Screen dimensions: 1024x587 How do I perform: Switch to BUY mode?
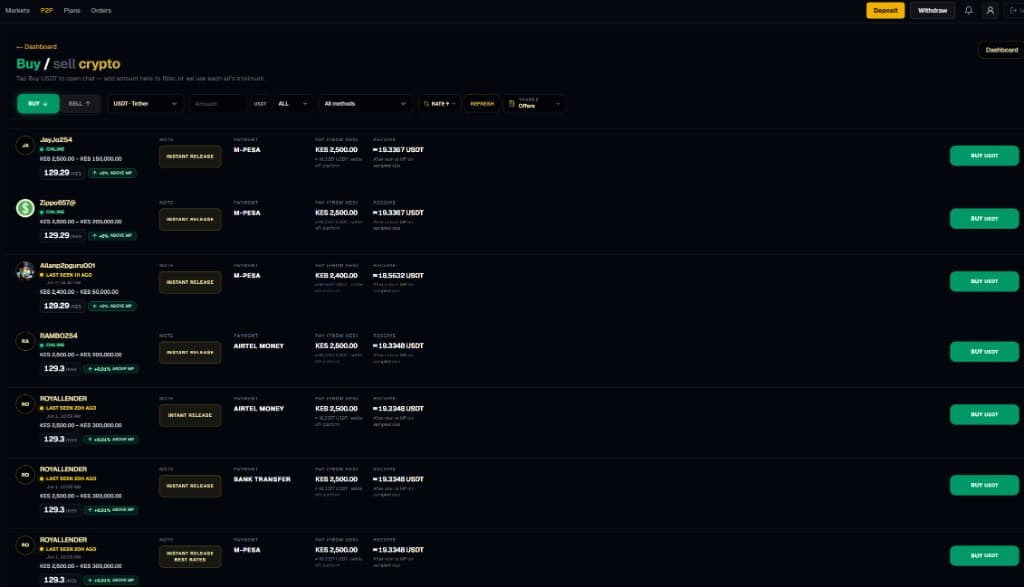pos(38,104)
